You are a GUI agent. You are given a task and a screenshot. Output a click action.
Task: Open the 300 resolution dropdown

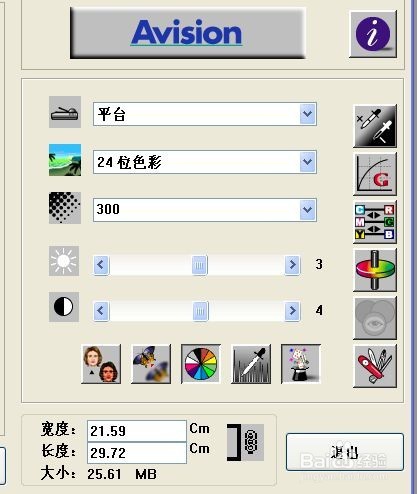coord(205,210)
